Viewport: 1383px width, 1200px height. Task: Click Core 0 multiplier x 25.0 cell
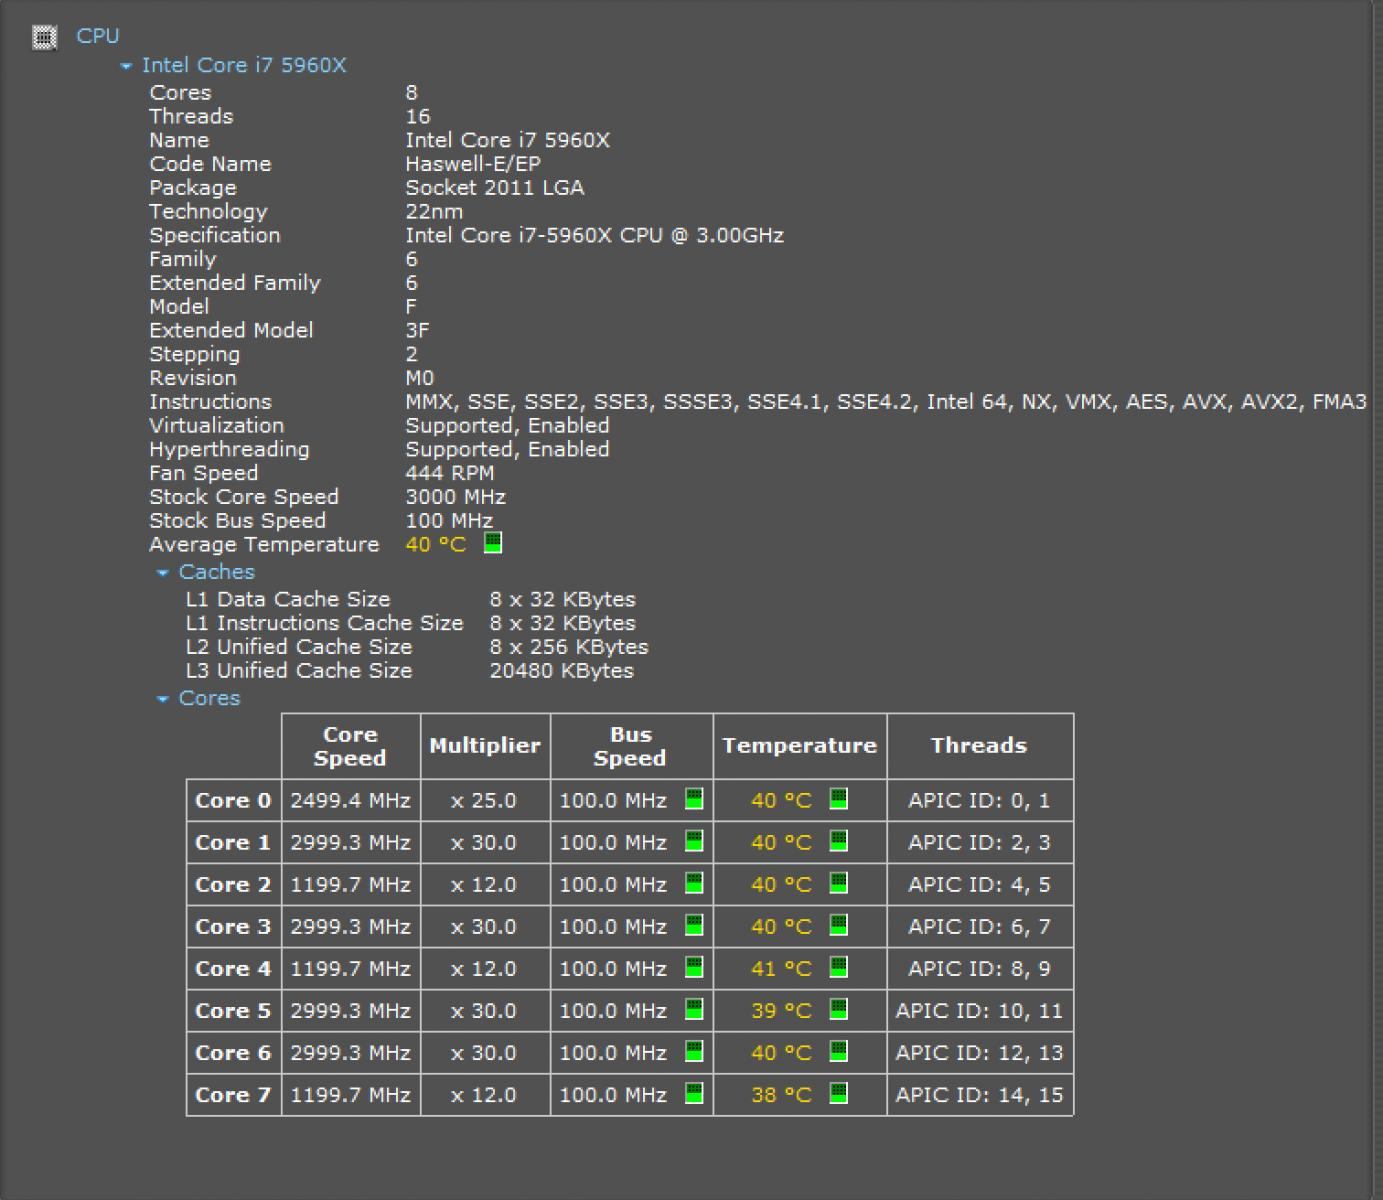pos(485,801)
